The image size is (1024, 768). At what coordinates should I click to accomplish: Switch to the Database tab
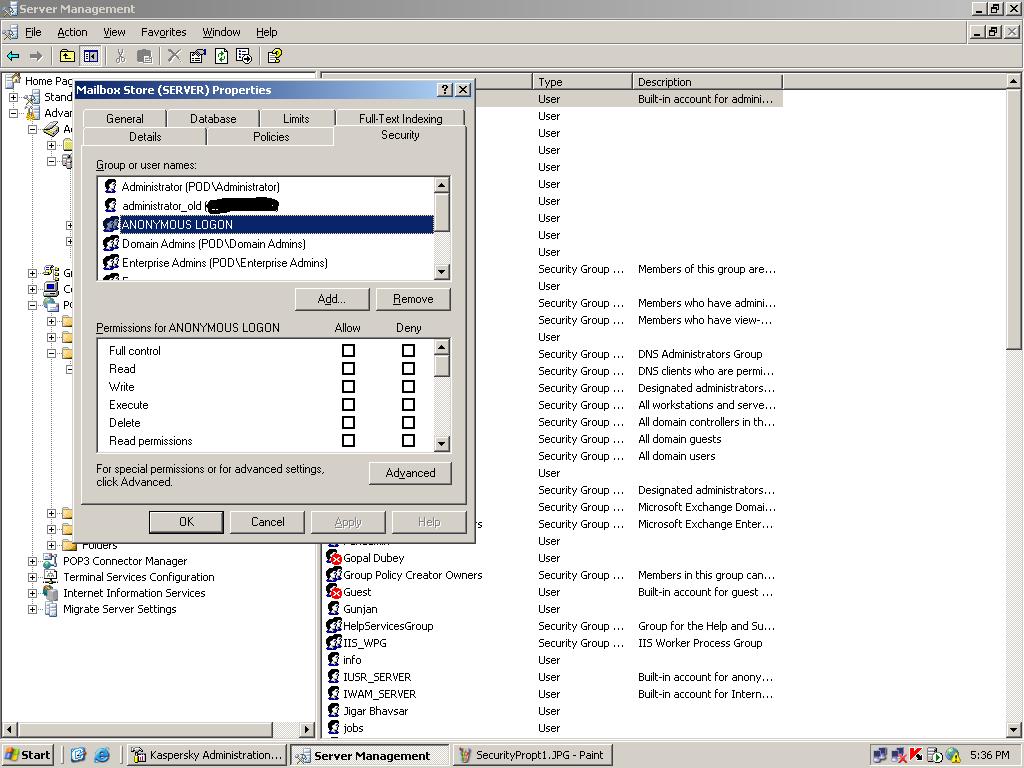coord(213,118)
